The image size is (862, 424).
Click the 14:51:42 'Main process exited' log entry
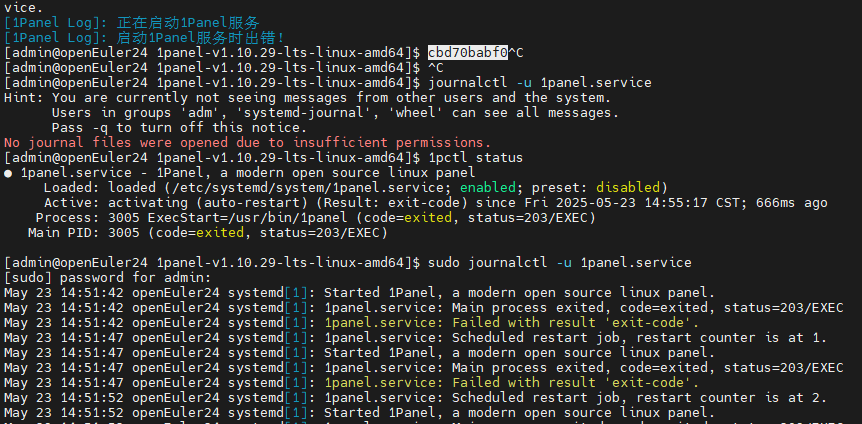(423, 307)
